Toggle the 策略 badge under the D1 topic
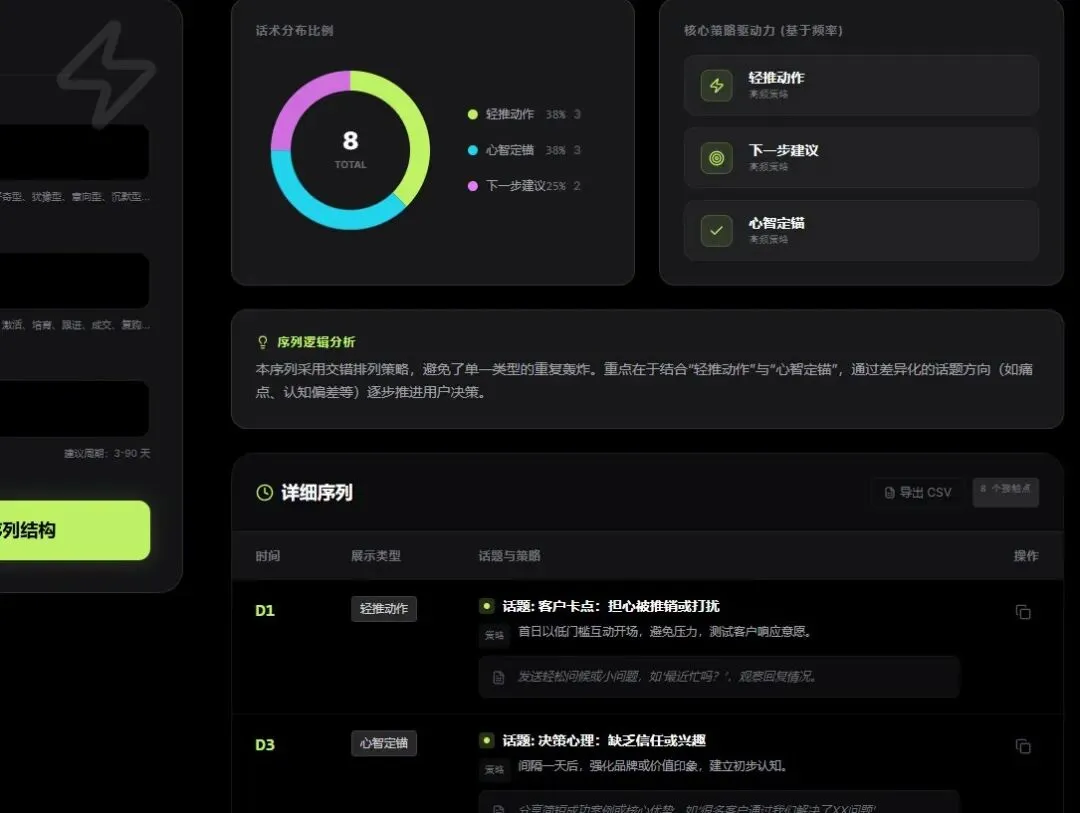Image resolution: width=1080 pixels, height=813 pixels. (x=493, y=634)
